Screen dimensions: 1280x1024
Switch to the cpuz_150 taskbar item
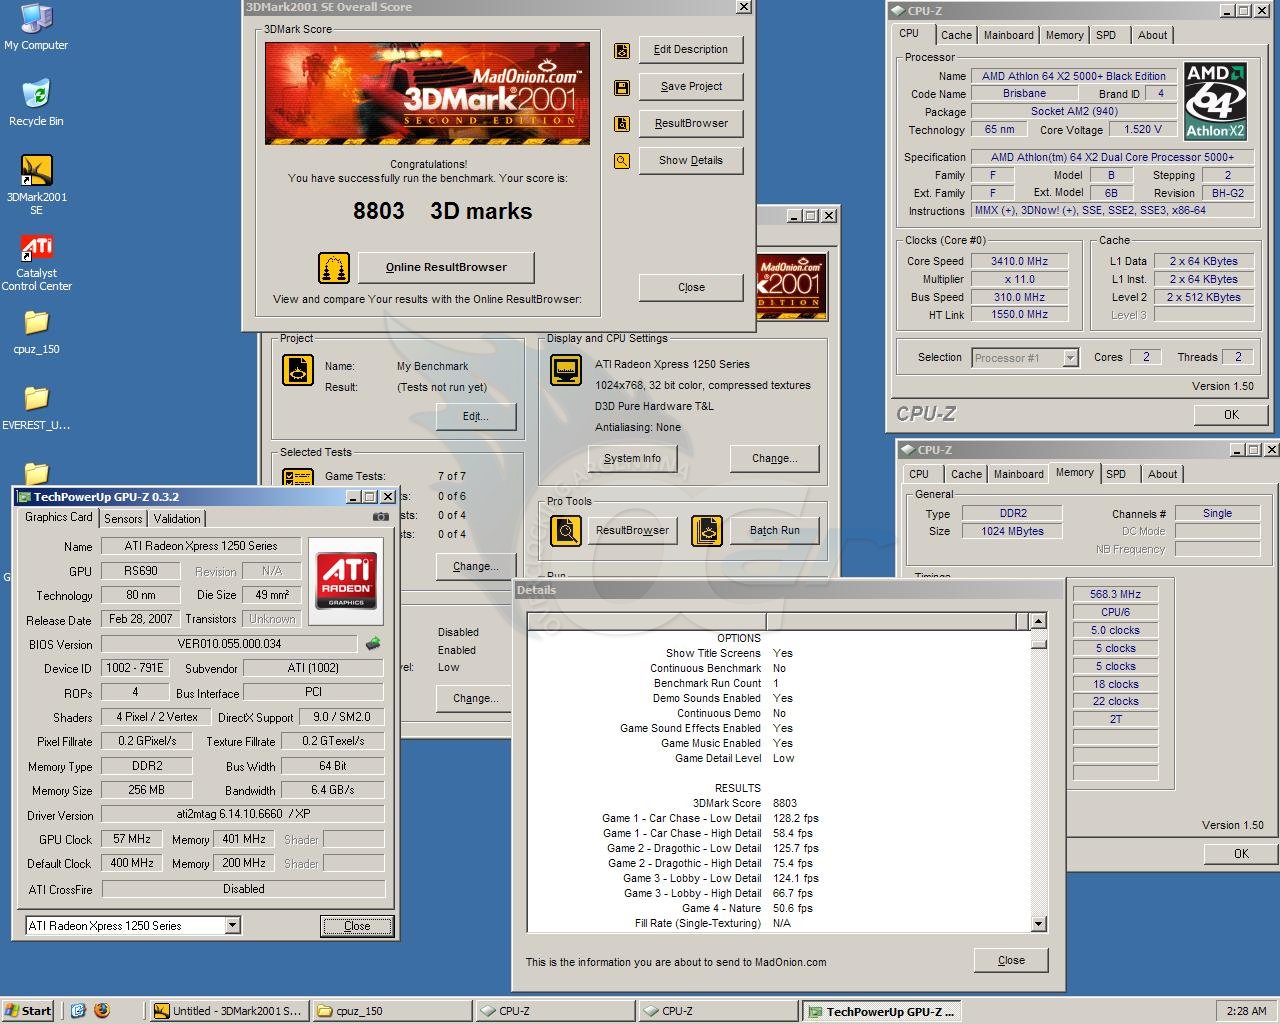[x=391, y=1011]
